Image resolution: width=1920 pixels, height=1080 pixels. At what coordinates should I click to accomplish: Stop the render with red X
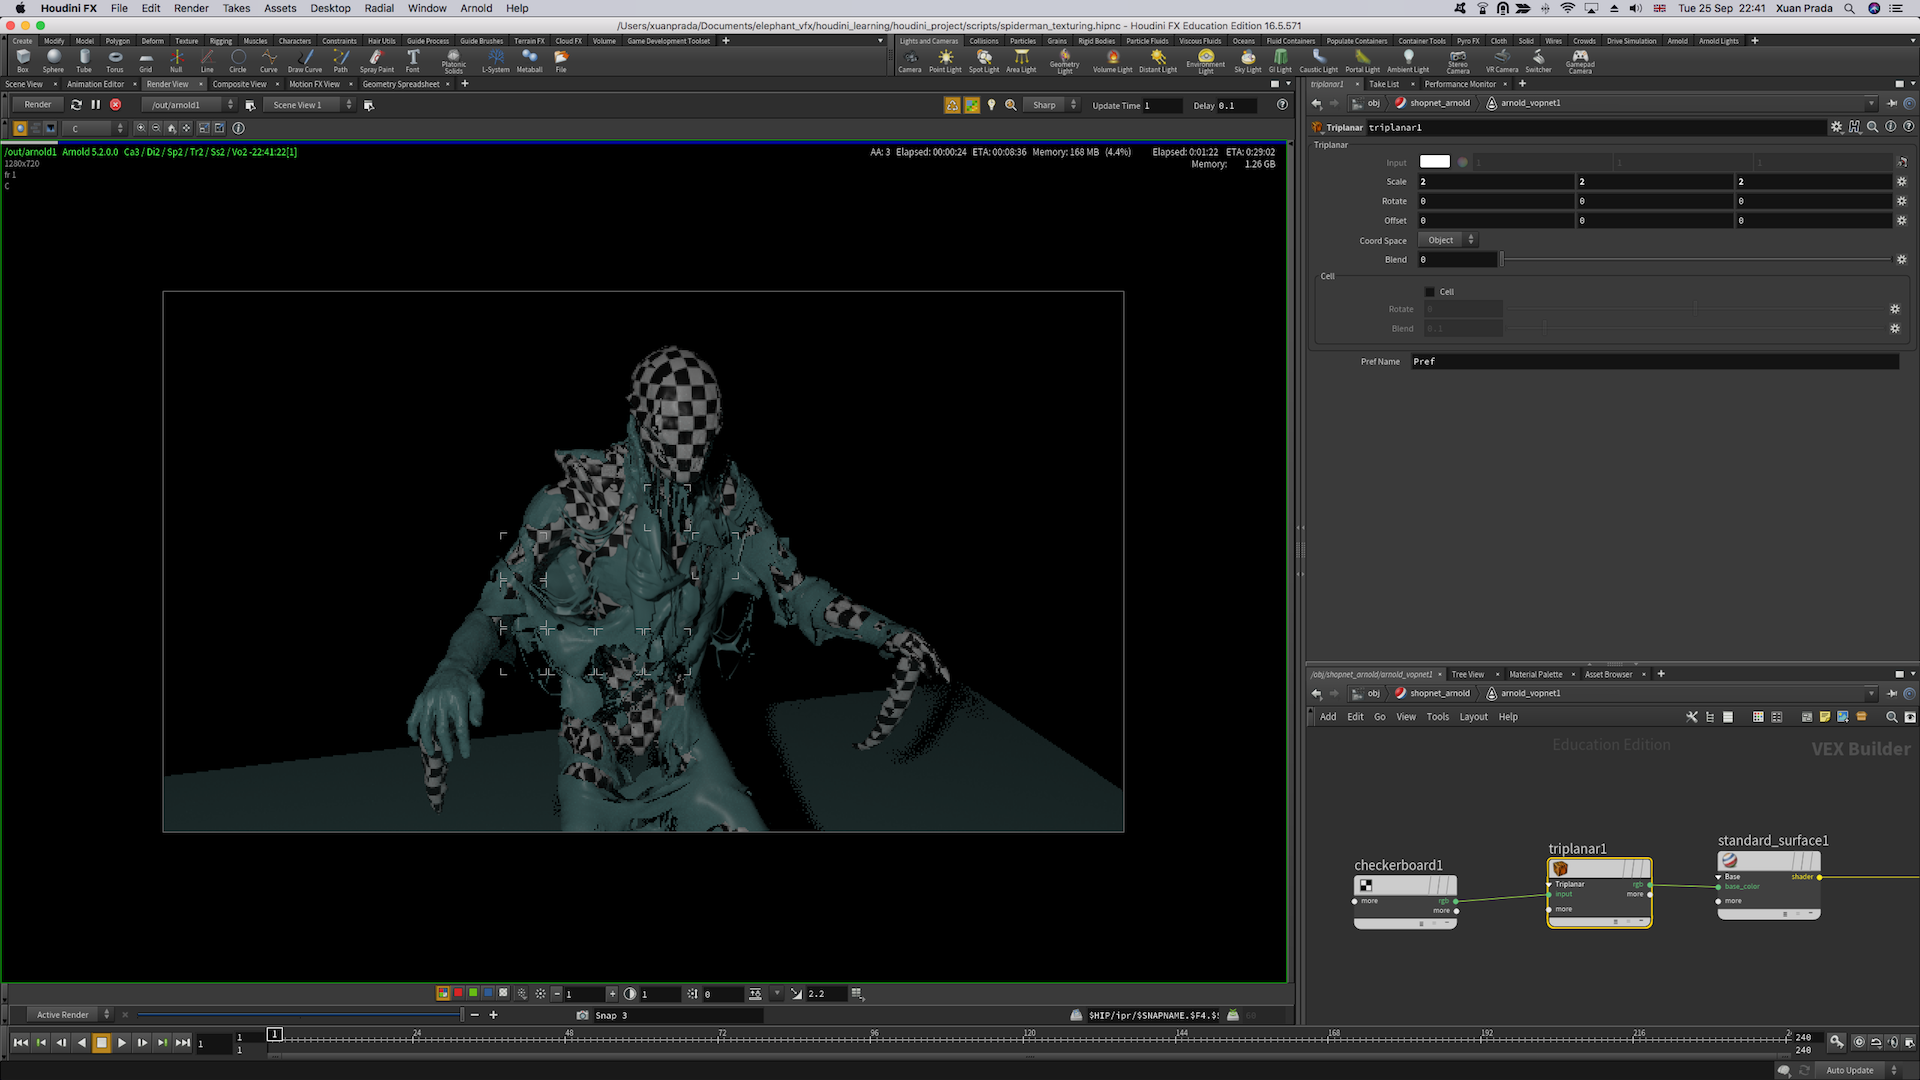(x=116, y=105)
